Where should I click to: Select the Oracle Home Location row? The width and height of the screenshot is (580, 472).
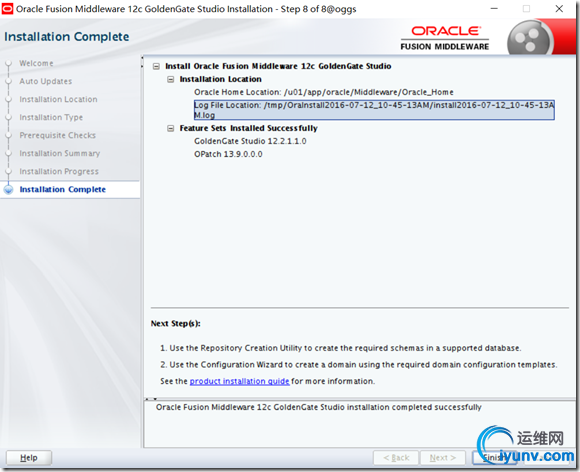[324, 92]
